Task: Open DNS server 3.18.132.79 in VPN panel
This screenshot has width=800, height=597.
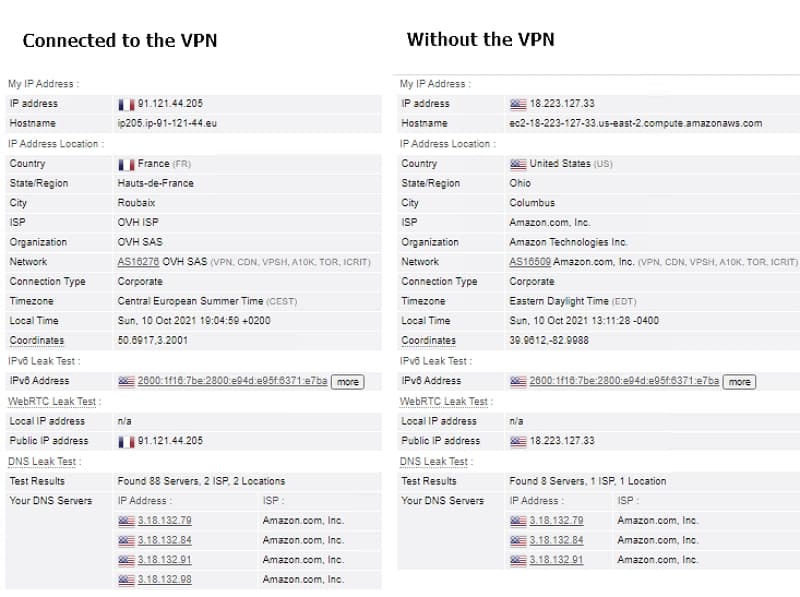Action: pyautogui.click(x=164, y=520)
